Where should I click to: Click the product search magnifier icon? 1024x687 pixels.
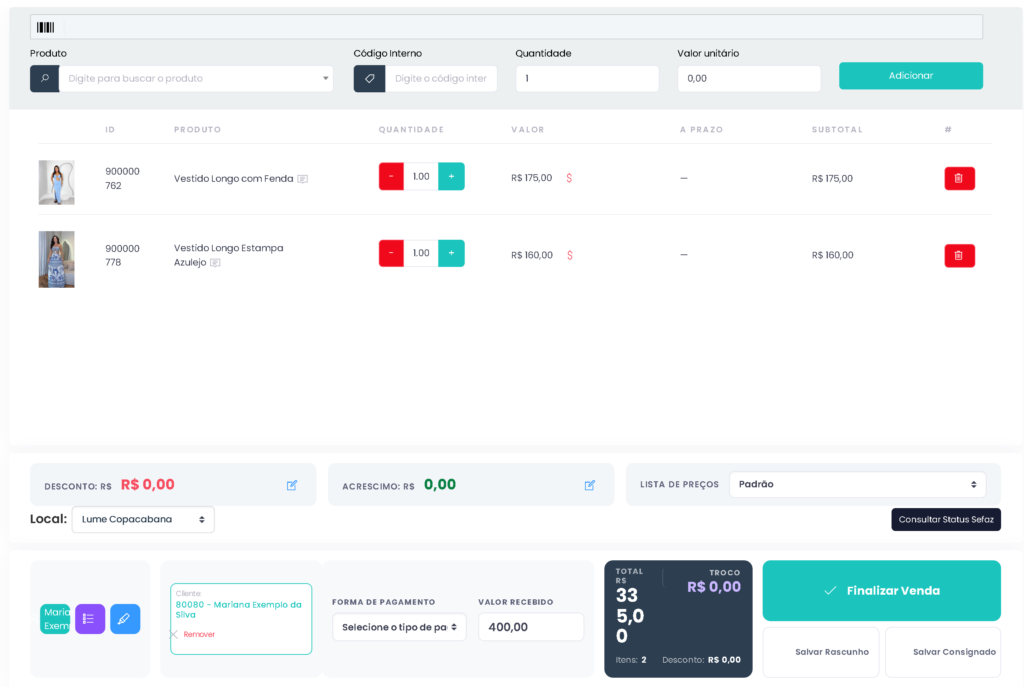coord(44,78)
